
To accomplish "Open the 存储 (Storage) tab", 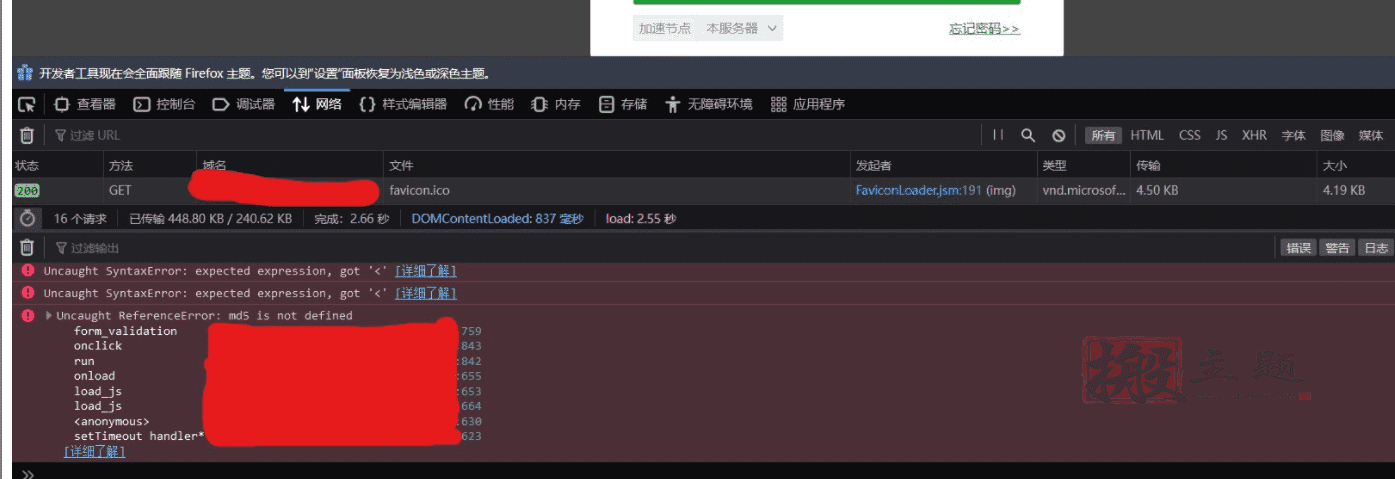I will coord(622,104).
